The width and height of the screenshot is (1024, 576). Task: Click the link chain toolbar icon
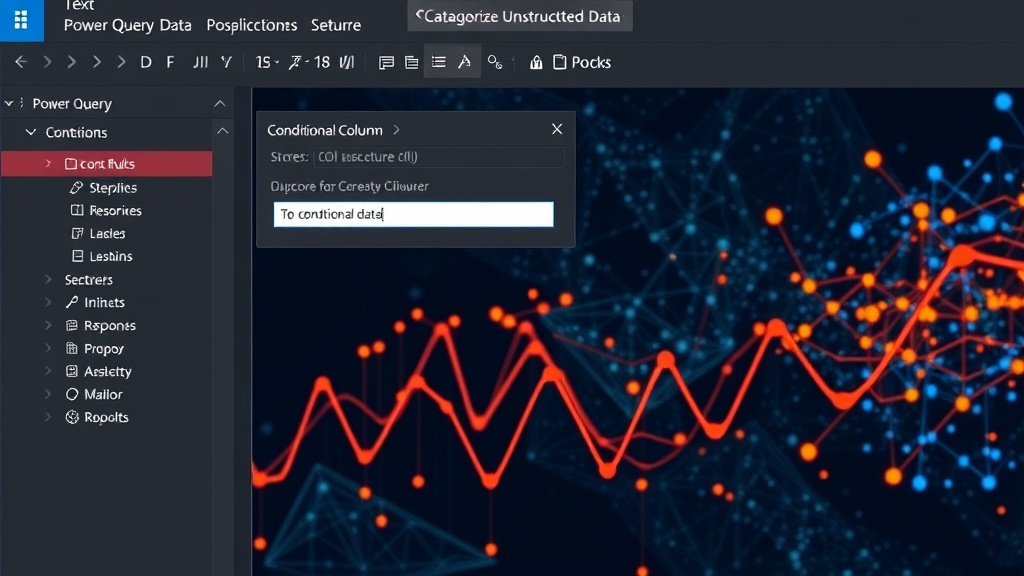pos(495,62)
